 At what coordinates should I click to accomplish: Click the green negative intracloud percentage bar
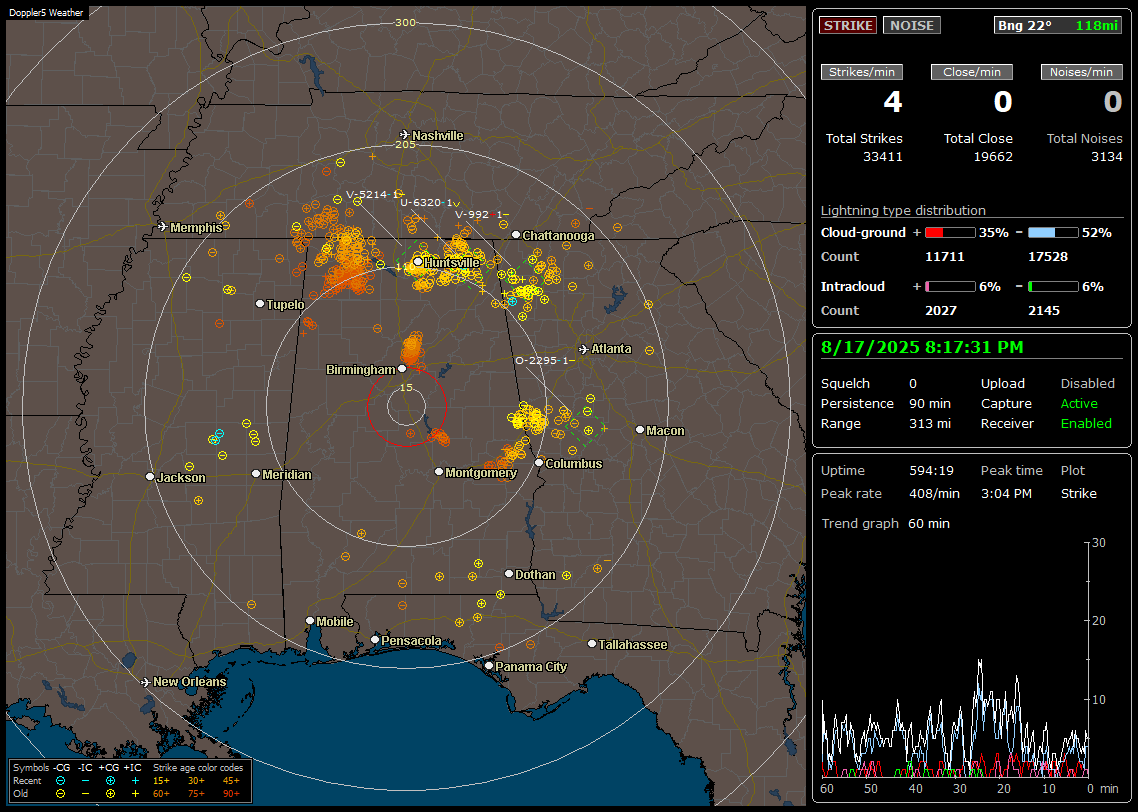(x=1053, y=287)
